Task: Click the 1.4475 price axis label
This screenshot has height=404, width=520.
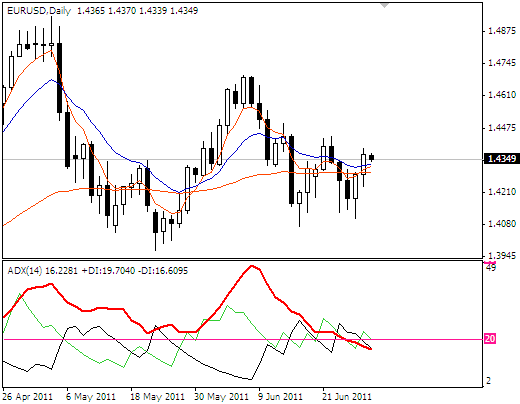Action: [502, 128]
